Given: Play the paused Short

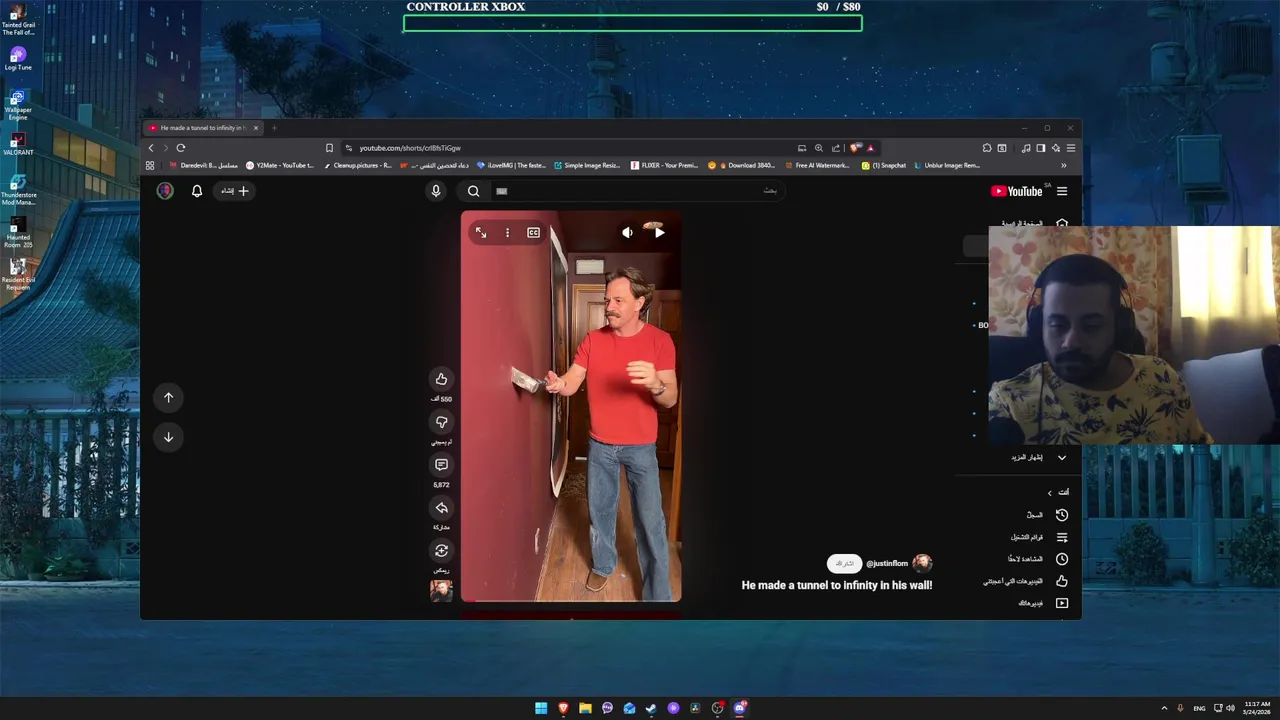Looking at the screenshot, I should coord(659,232).
